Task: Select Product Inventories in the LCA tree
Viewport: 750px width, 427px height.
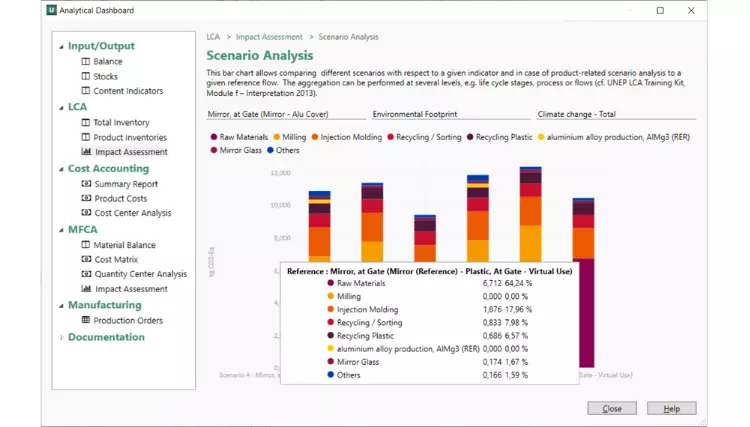Action: 130,138
